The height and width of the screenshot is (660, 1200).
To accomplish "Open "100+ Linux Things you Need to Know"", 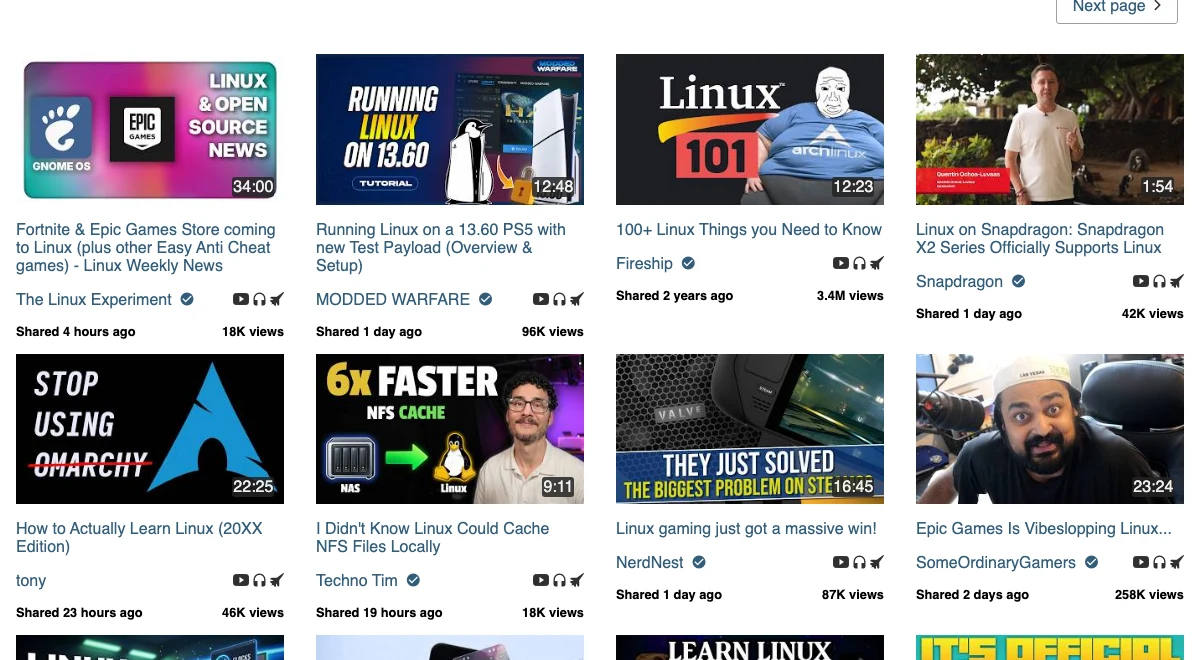I will click(749, 229).
